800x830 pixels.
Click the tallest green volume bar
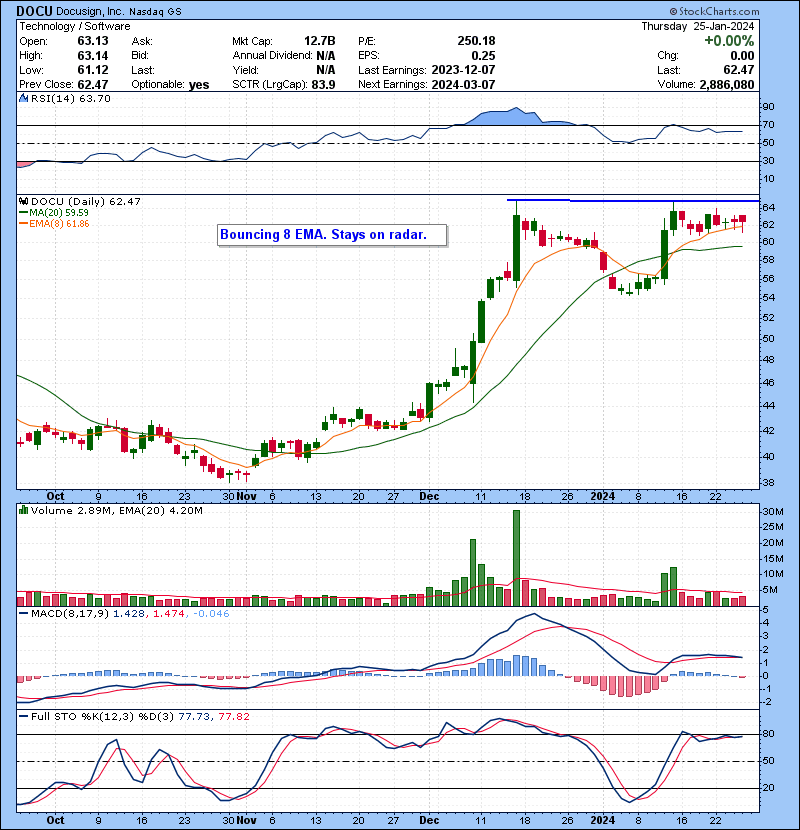517,558
